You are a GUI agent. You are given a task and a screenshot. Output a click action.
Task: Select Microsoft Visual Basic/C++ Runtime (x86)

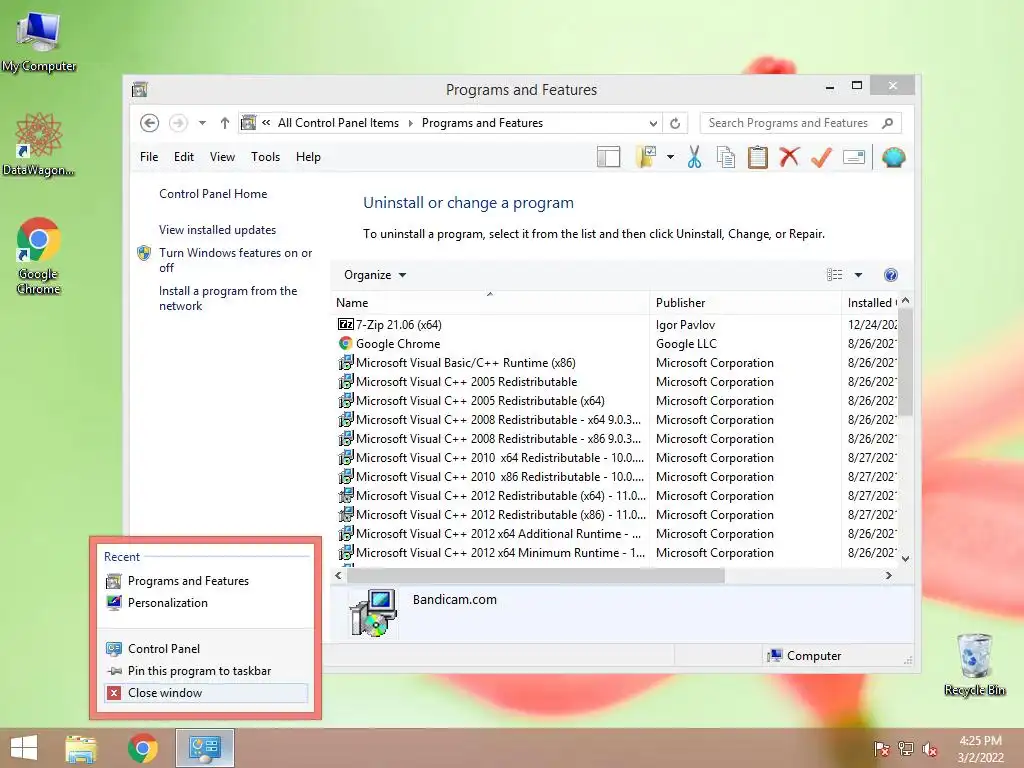[x=466, y=362]
